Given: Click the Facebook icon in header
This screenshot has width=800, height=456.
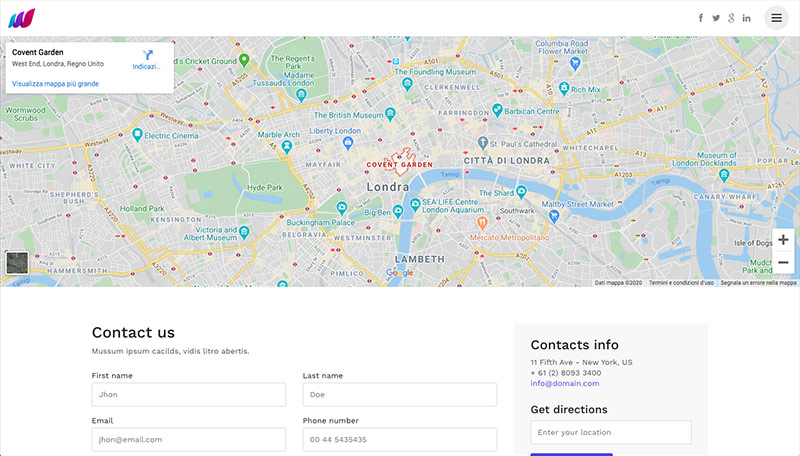Looking at the screenshot, I should click(x=700, y=18).
